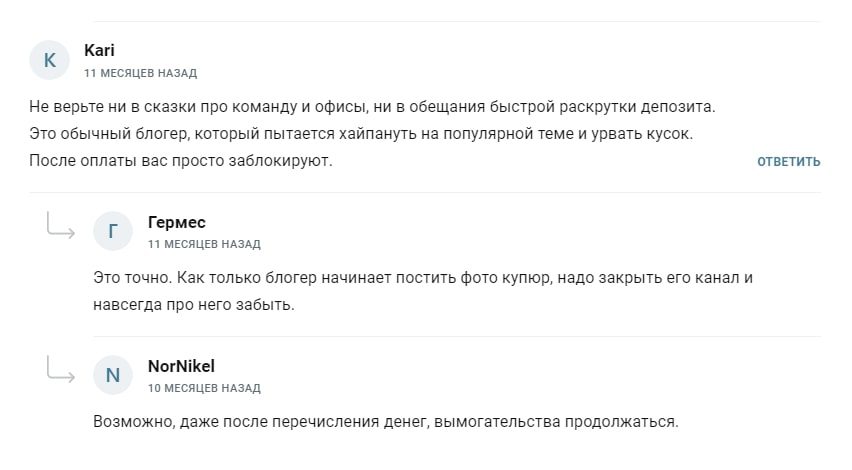The height and width of the screenshot is (470, 852).
Task: Click the "10 месяцев назад" timestamp
Action: pyautogui.click(x=204, y=388)
